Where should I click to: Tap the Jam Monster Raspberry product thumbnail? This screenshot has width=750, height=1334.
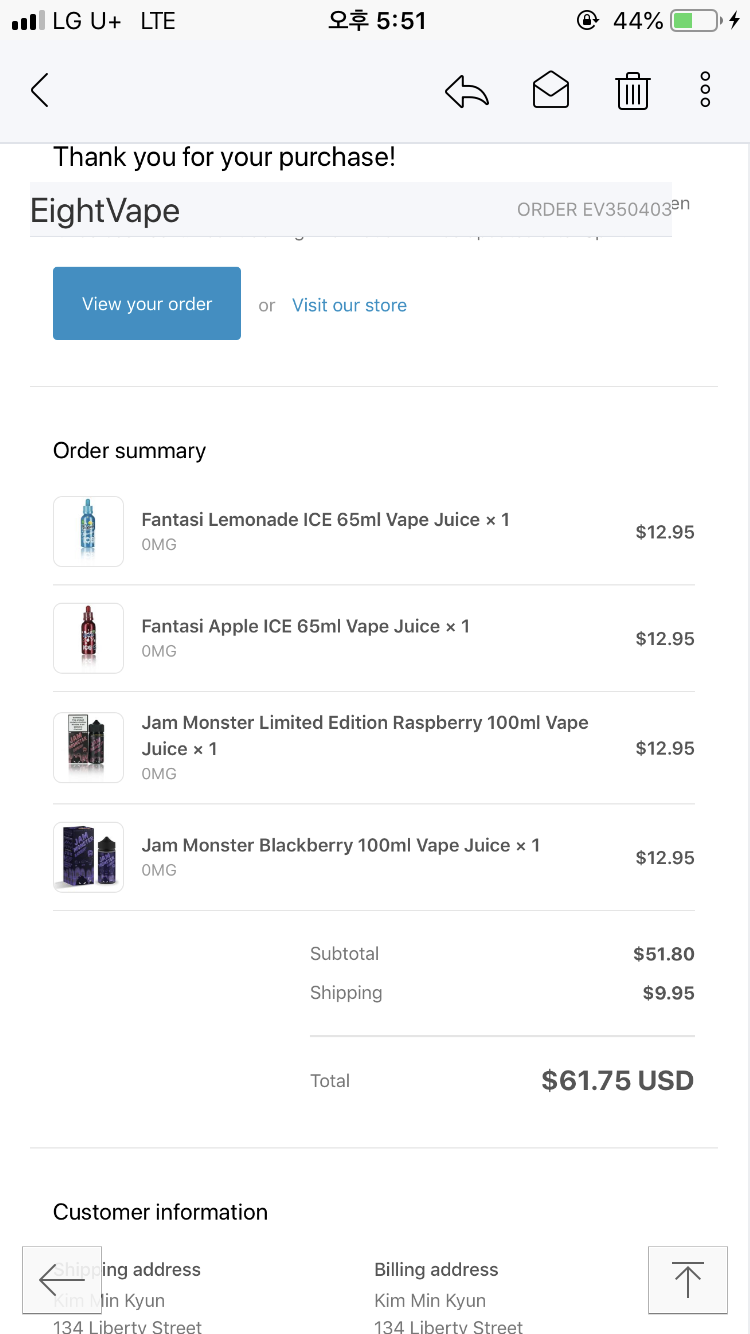click(88, 747)
